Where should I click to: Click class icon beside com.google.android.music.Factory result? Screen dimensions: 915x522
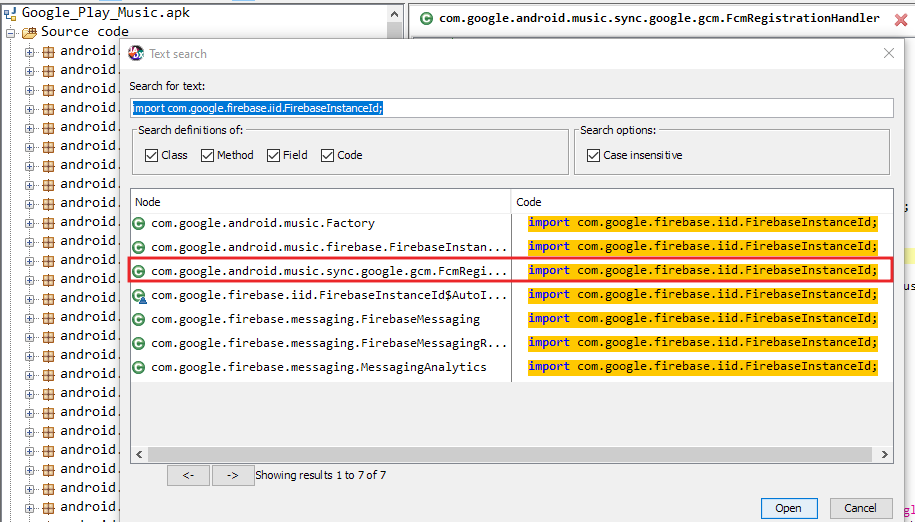(x=139, y=223)
